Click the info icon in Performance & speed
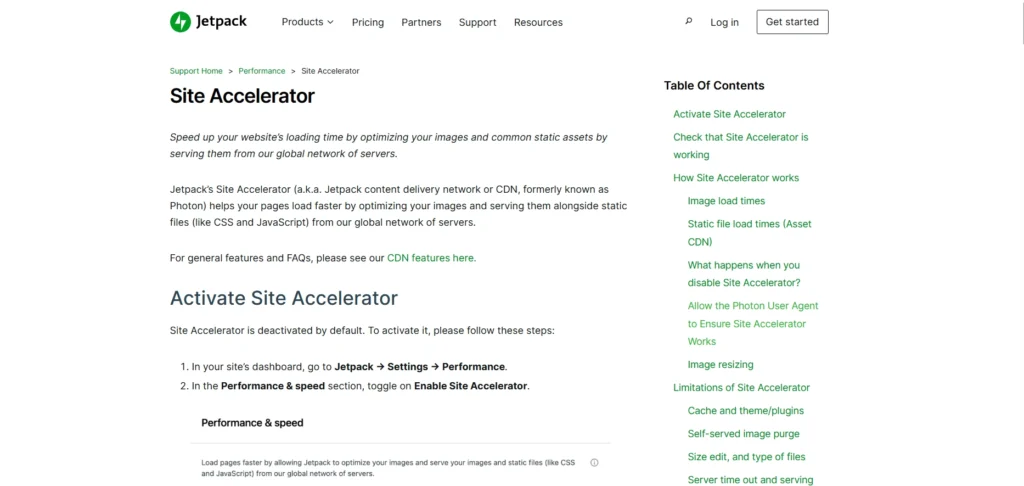This screenshot has width=1024, height=486. click(594, 463)
